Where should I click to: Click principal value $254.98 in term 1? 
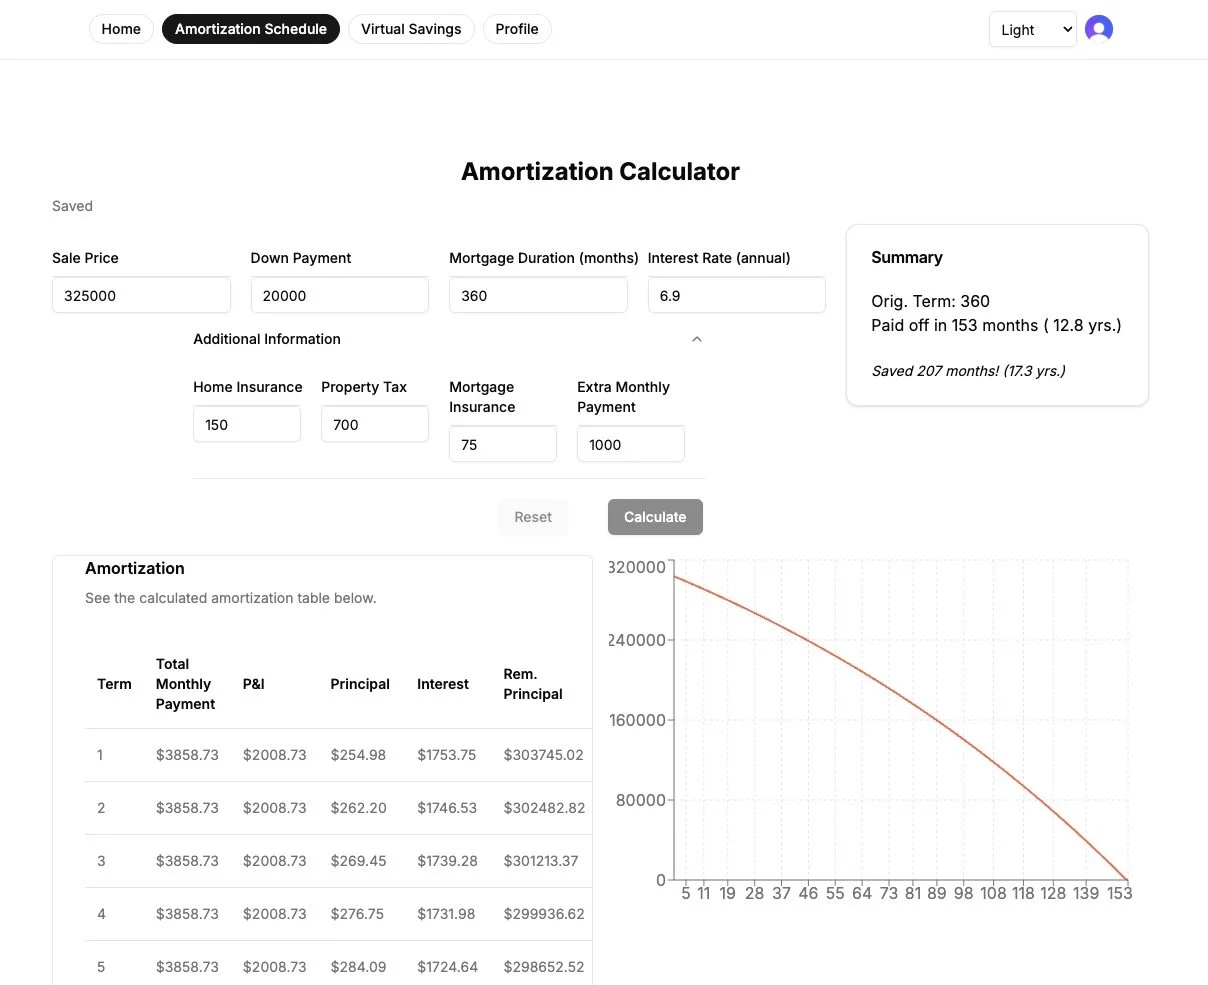coord(358,755)
